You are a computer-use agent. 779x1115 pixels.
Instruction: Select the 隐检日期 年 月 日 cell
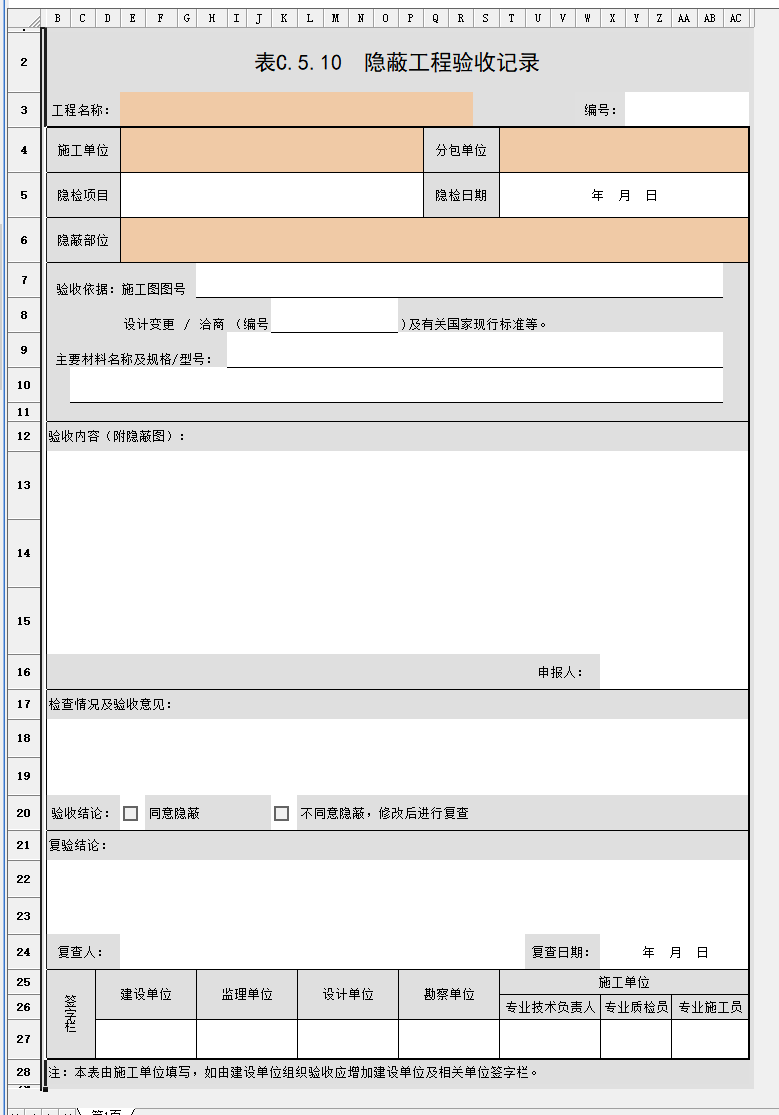624,195
